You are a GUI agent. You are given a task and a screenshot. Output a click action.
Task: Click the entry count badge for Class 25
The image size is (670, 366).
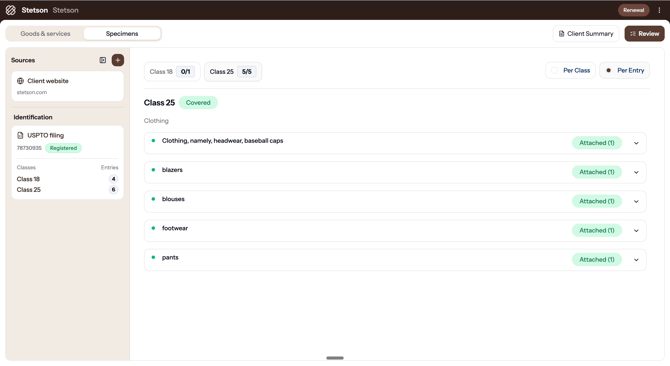[x=113, y=190]
